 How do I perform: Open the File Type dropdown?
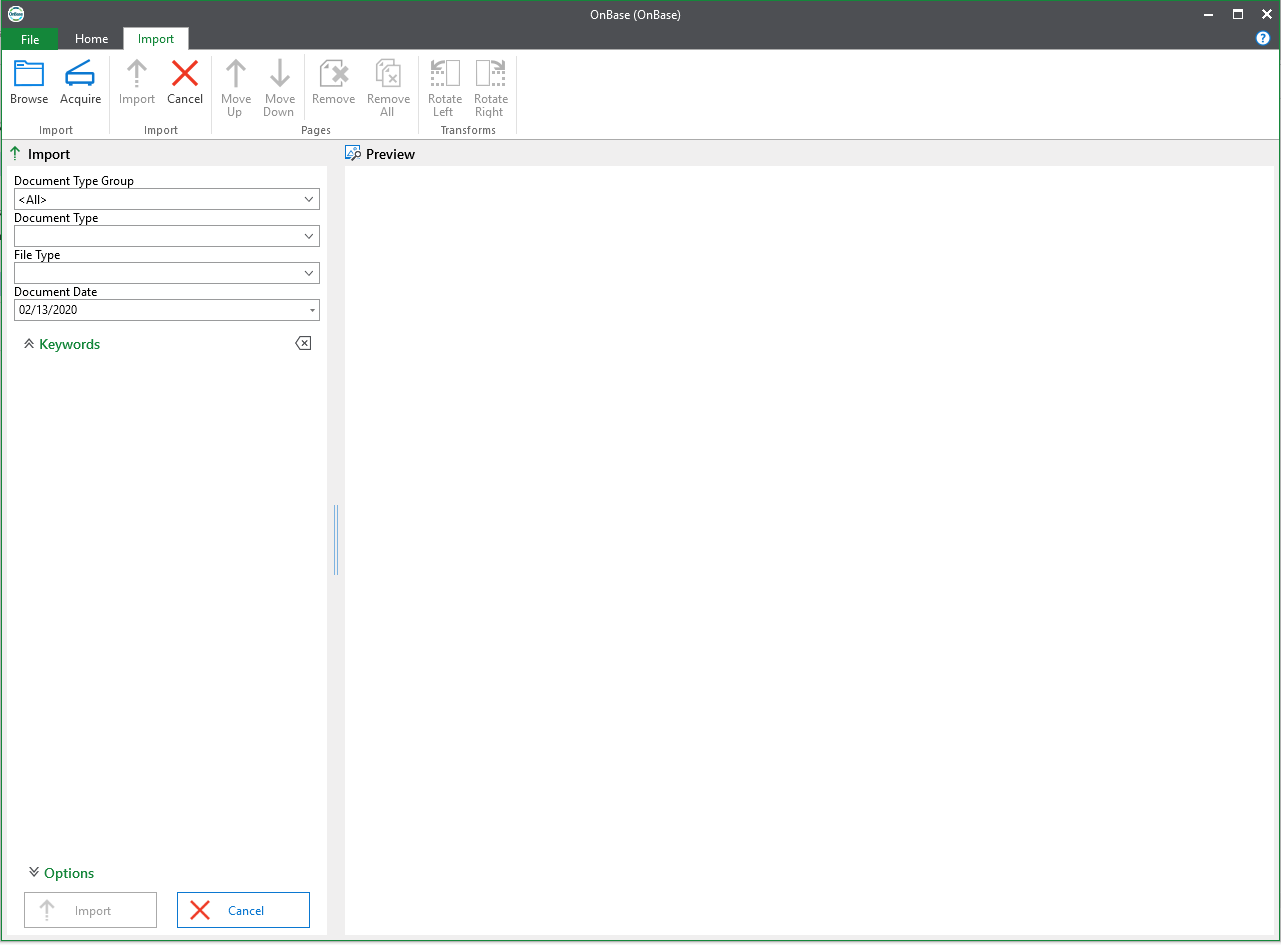[309, 273]
